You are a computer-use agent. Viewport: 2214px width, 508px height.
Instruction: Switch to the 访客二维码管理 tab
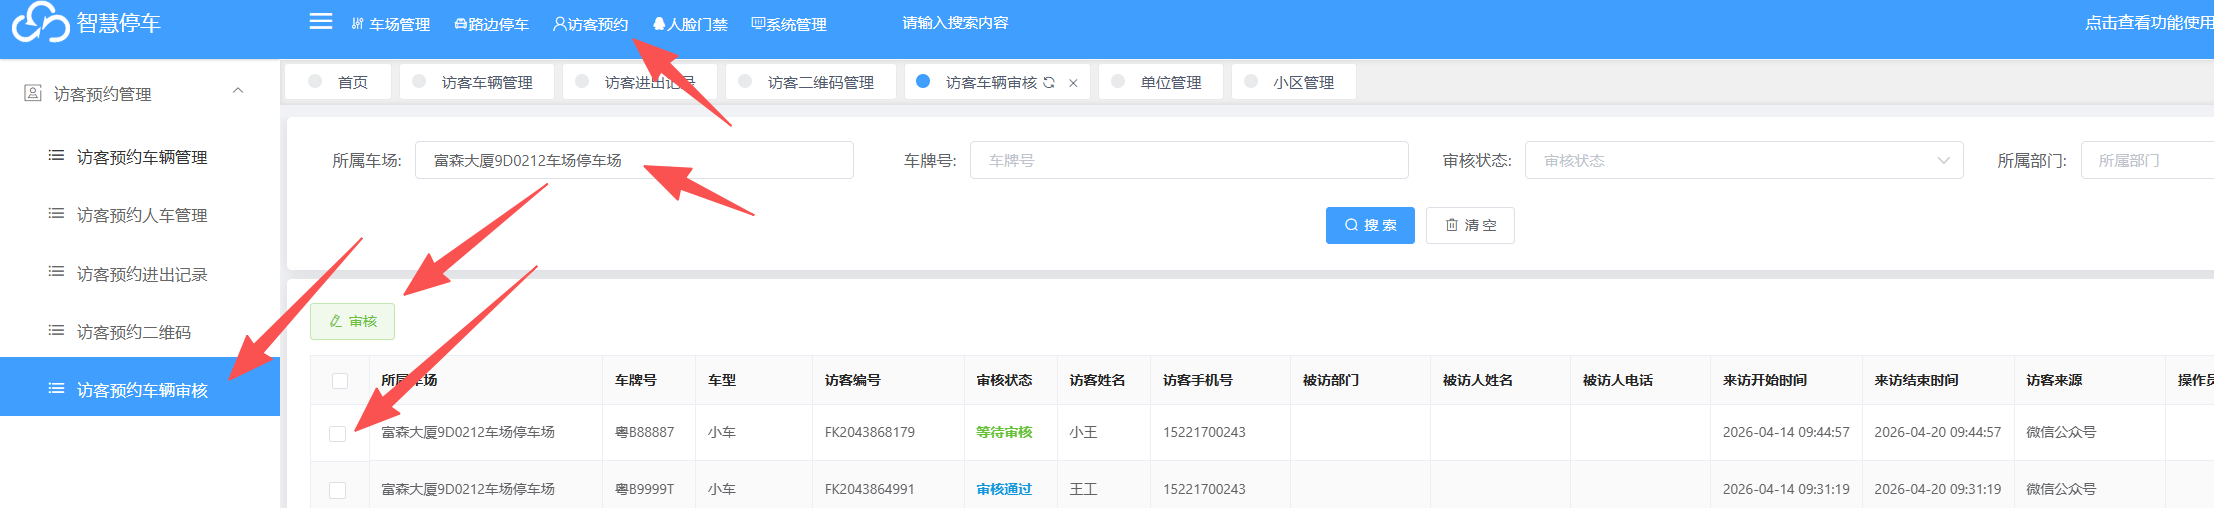tap(810, 82)
